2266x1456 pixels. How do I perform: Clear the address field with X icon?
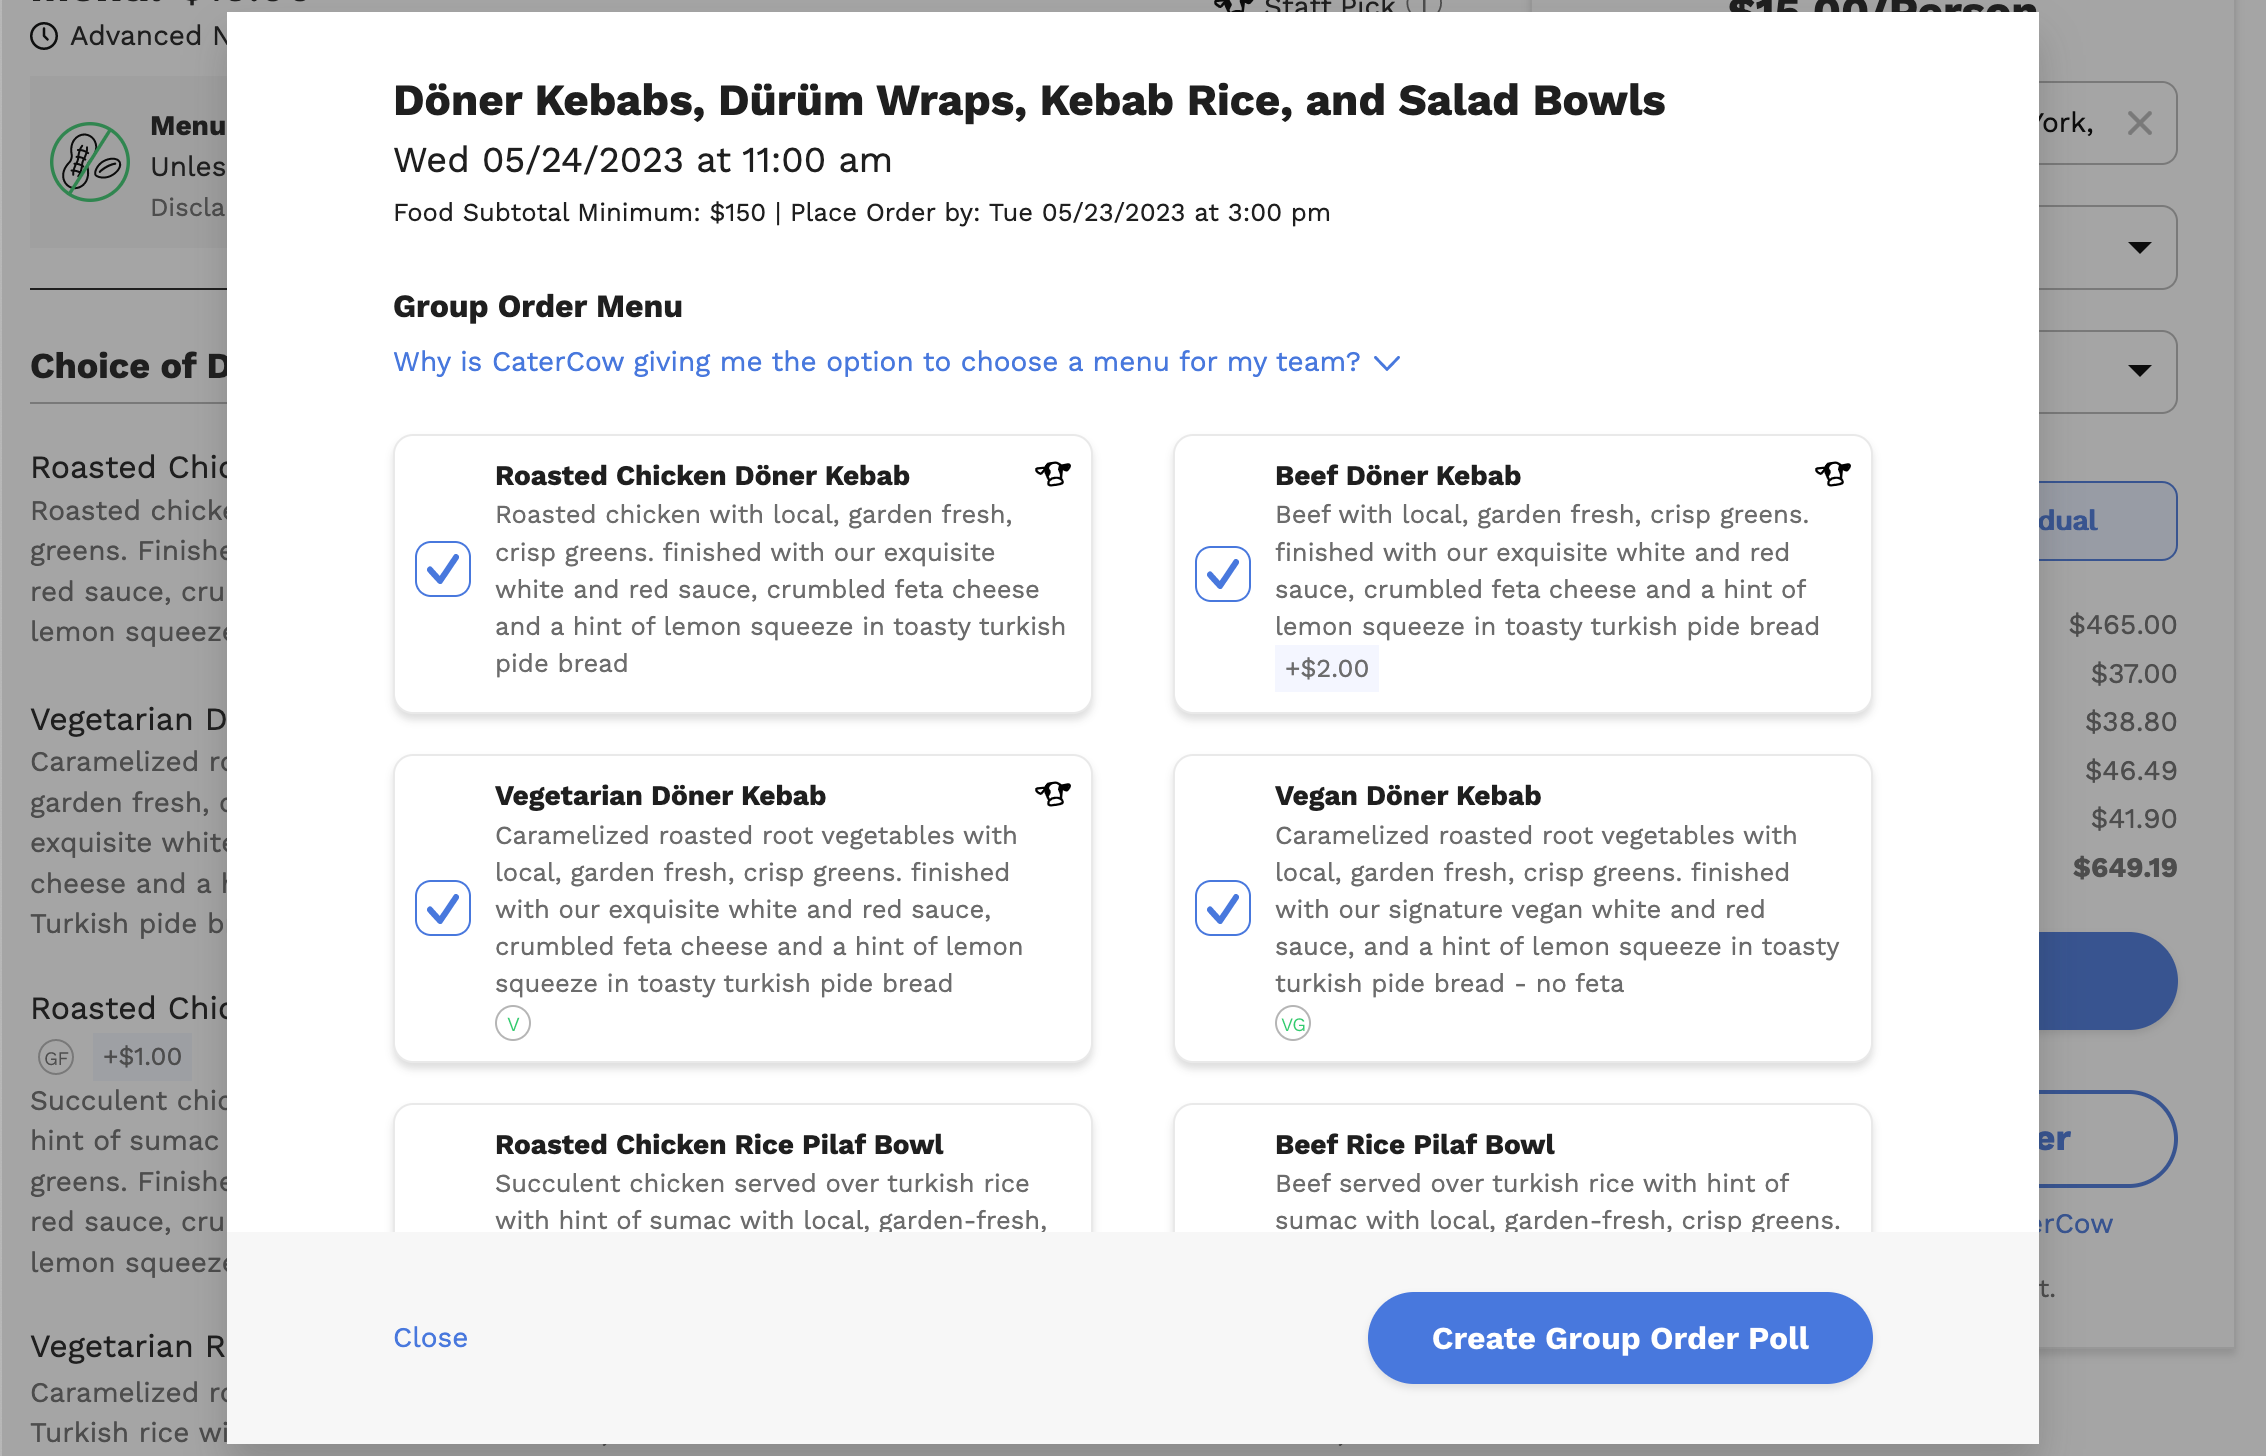[2140, 124]
